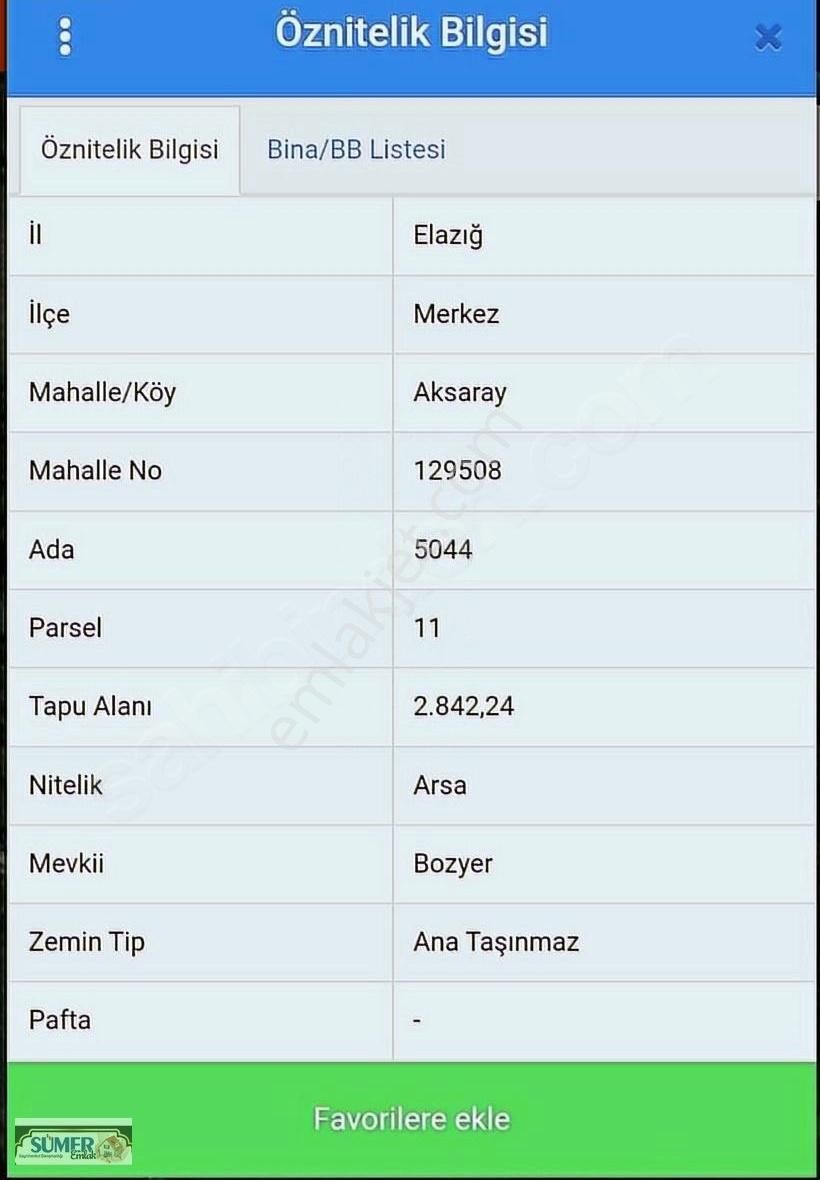Click Tapu Alanı value 2.842,24
The height and width of the screenshot is (1180, 820).
[463, 706]
